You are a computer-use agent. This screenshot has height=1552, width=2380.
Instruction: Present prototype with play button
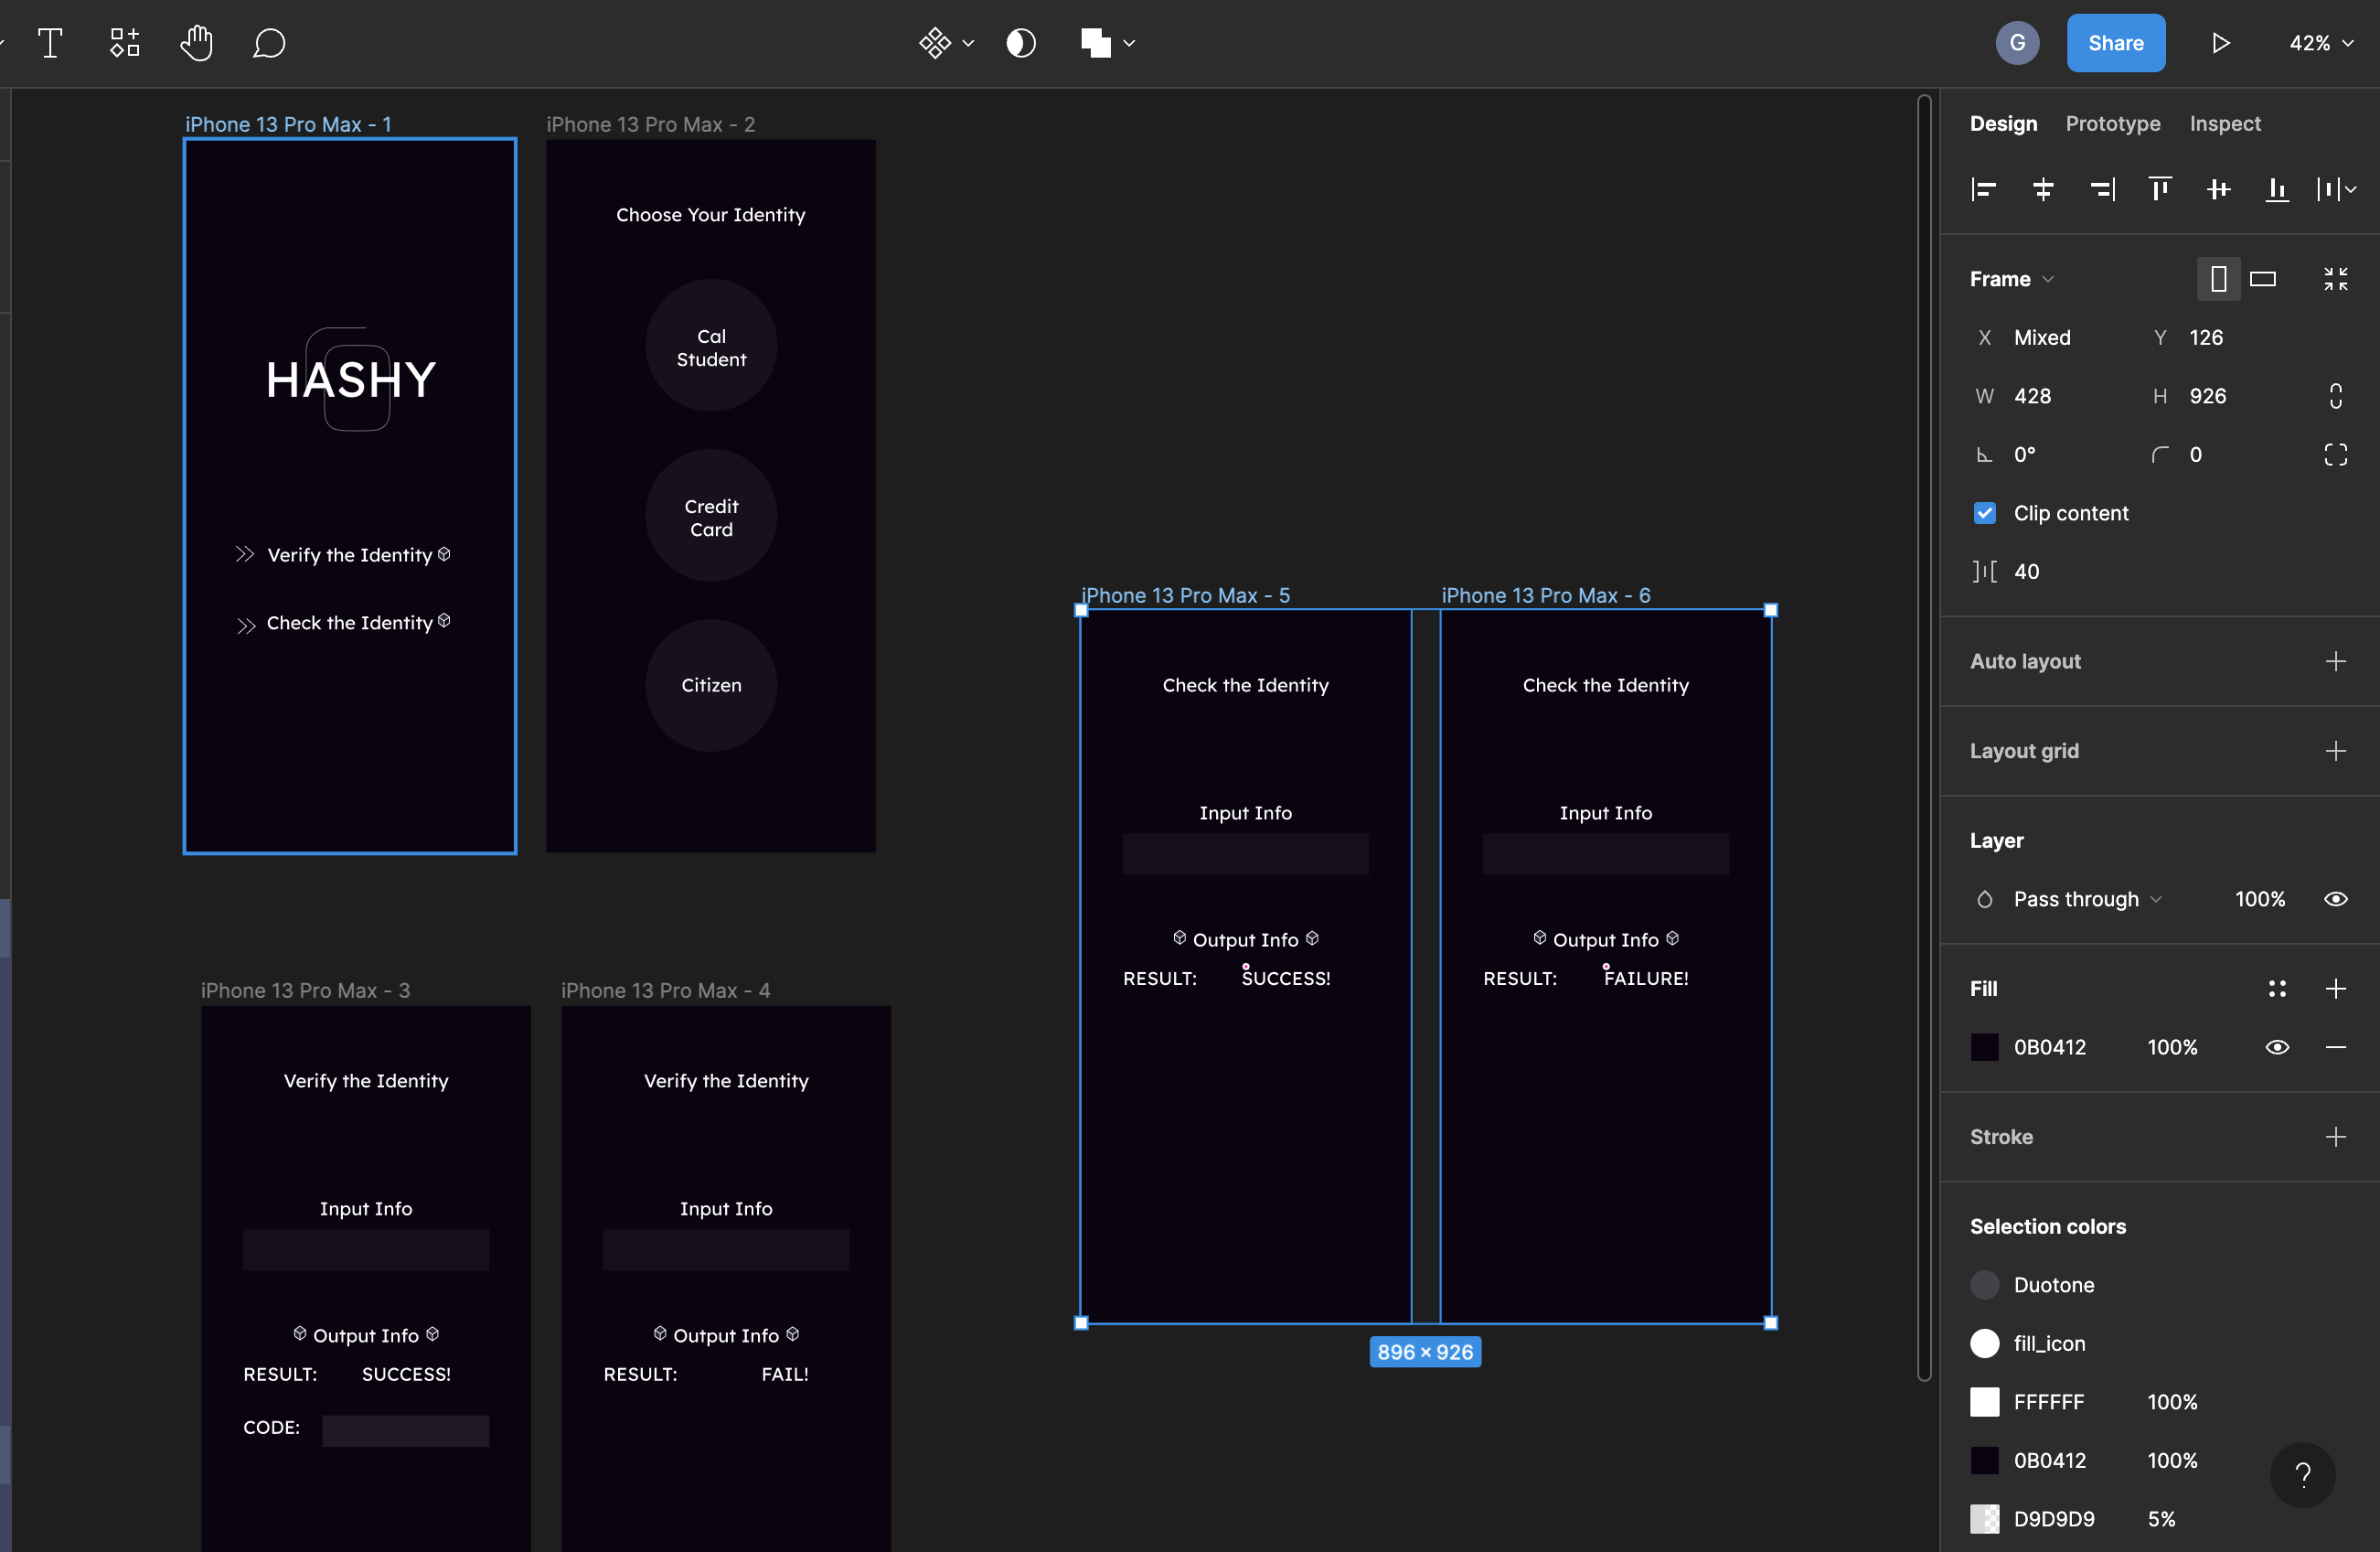(x=2220, y=43)
